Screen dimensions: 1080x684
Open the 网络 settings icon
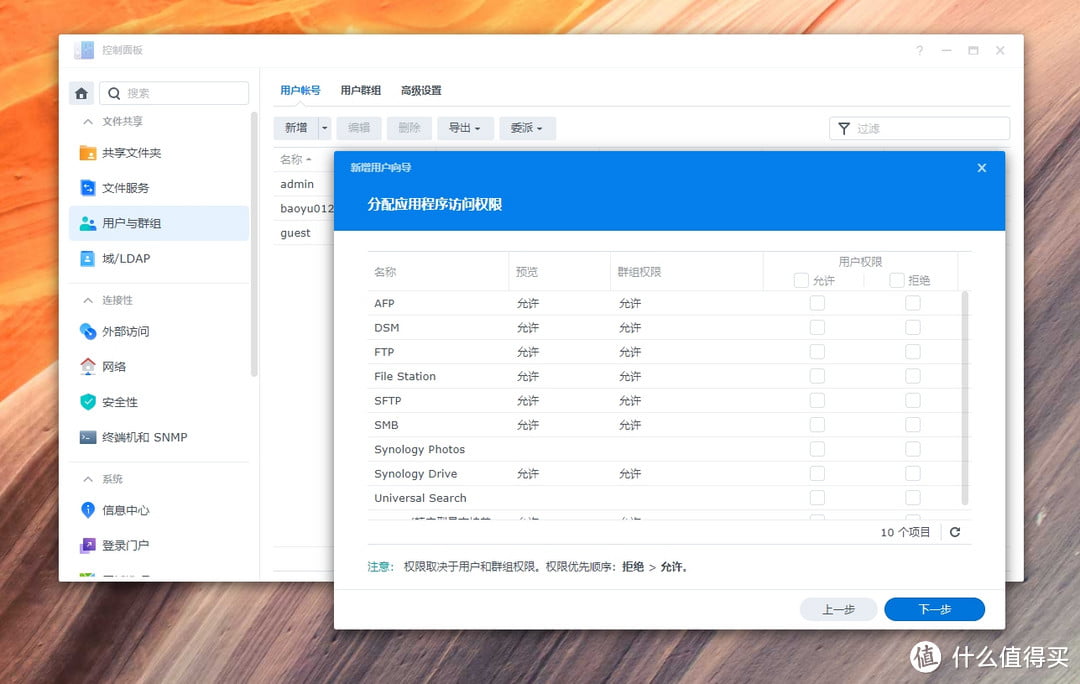point(90,366)
